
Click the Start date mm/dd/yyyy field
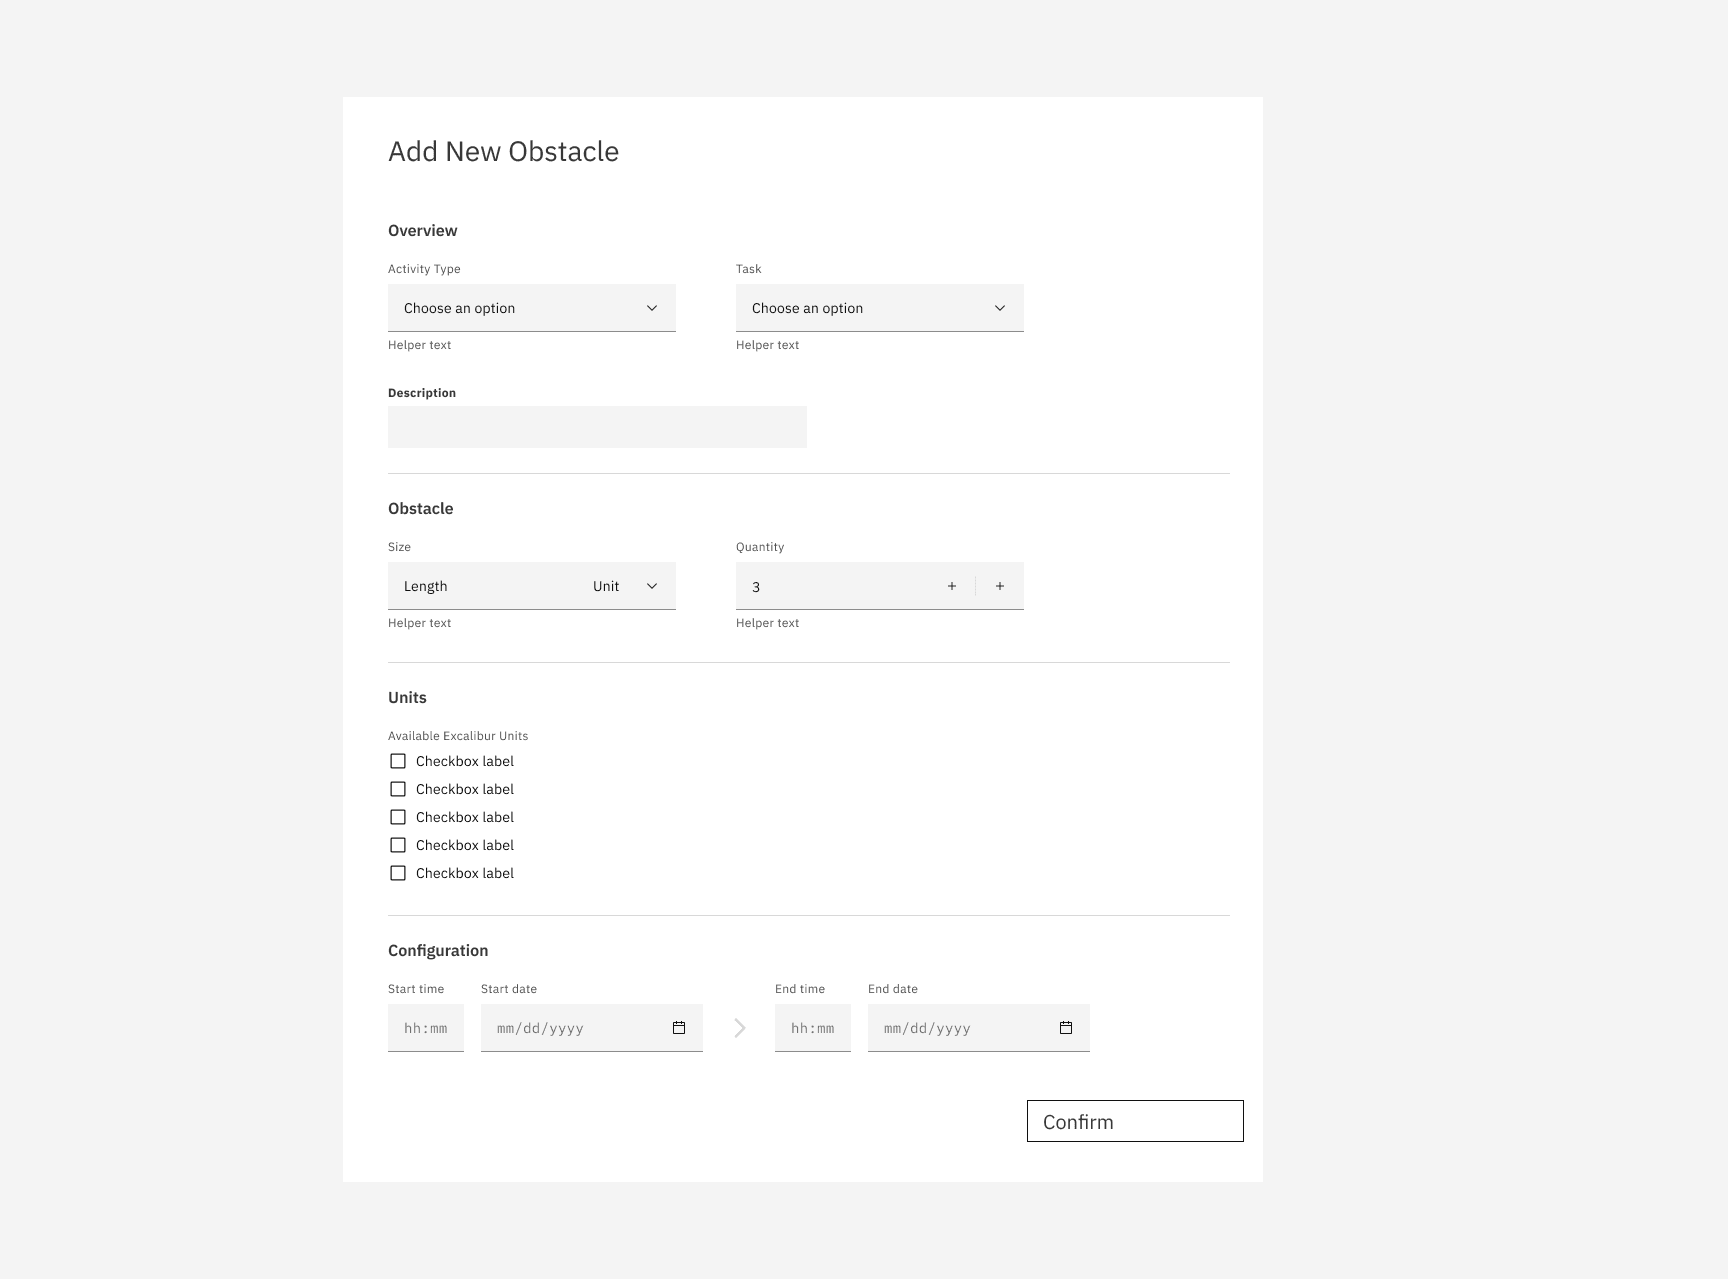coord(592,1028)
